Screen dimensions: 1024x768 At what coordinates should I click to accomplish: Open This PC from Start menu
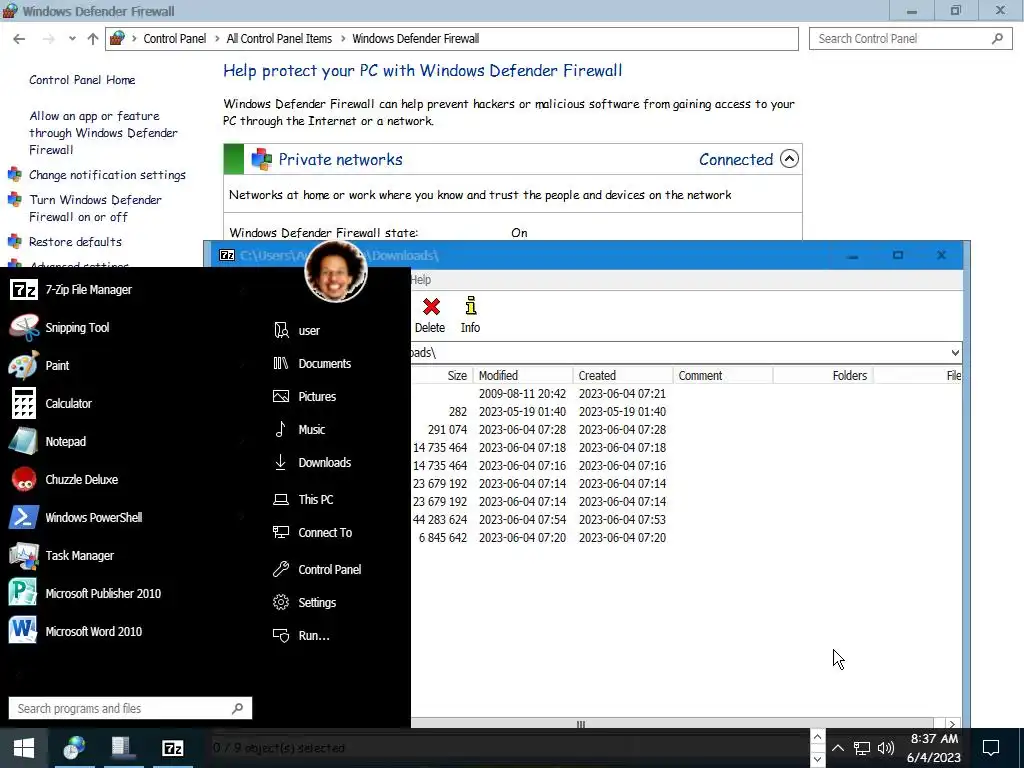(x=303, y=500)
